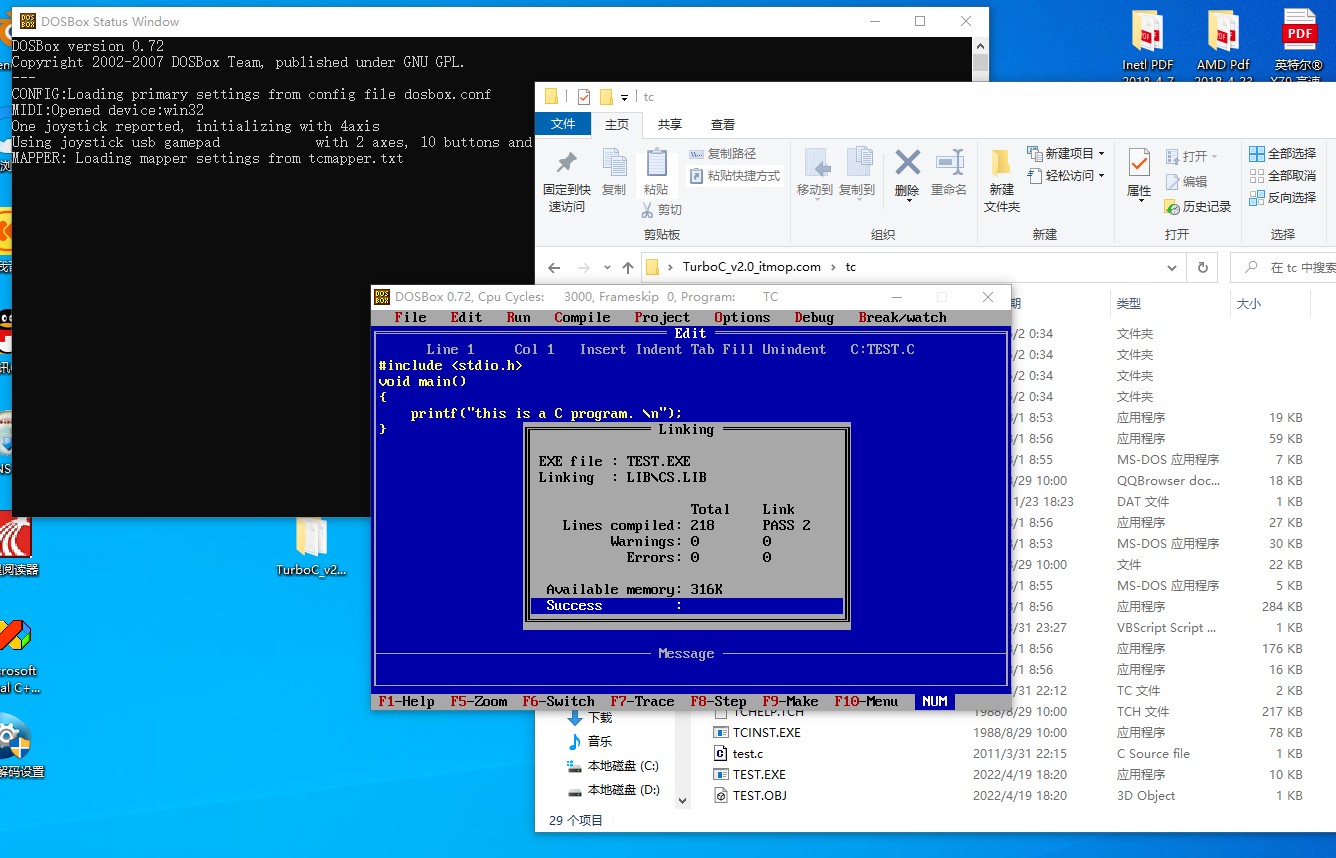1336x858 pixels.
Task: Expand the Properties (属性) dropdown arrow
Action: click(x=1139, y=201)
